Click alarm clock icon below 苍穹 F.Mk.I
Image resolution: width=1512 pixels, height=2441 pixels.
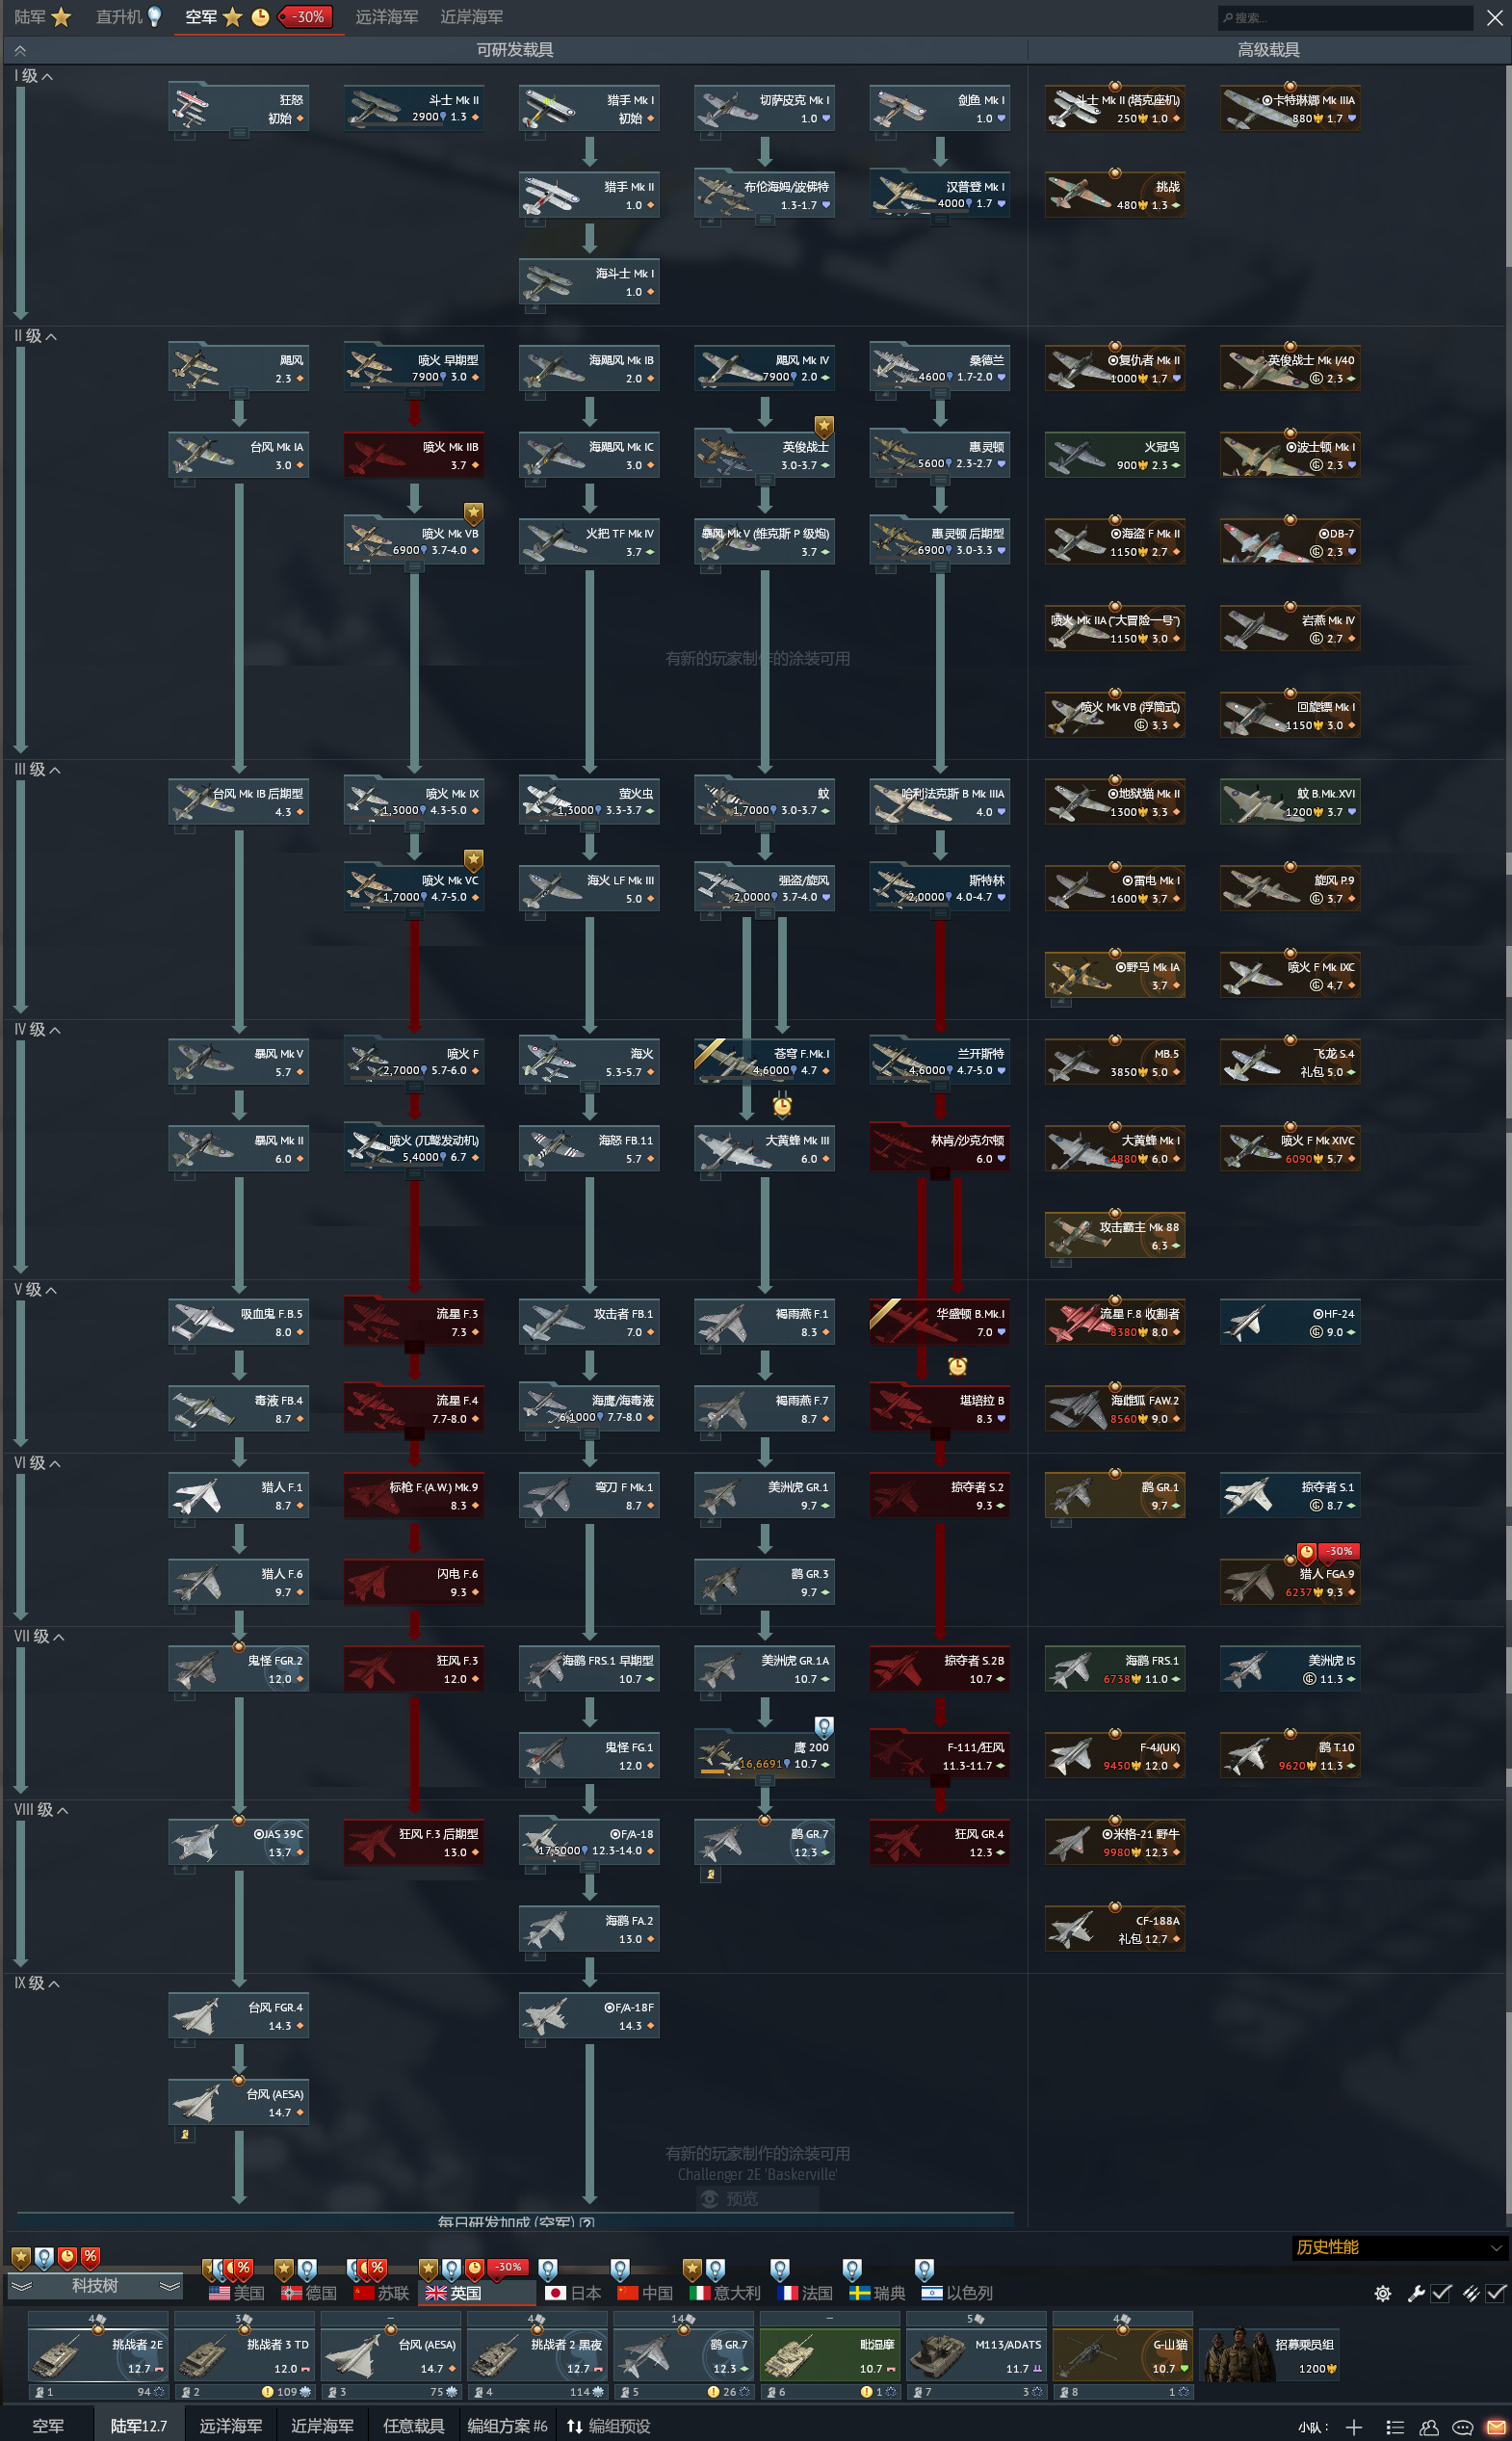click(782, 1105)
